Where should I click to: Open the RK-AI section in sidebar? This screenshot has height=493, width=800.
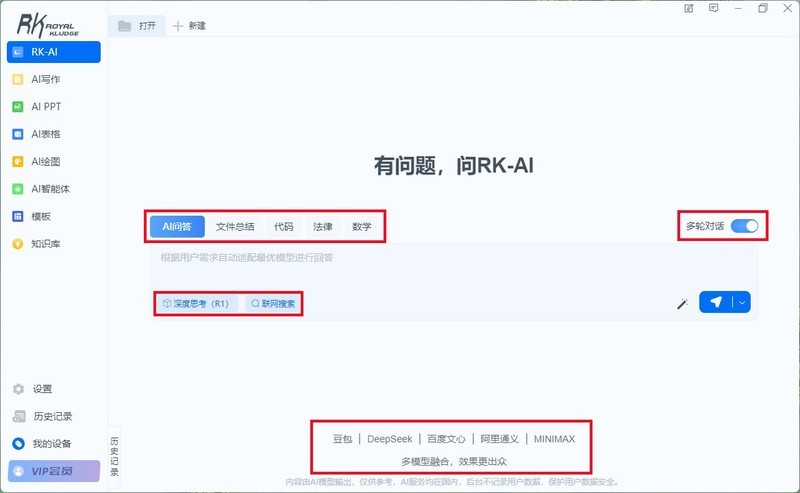coord(54,52)
